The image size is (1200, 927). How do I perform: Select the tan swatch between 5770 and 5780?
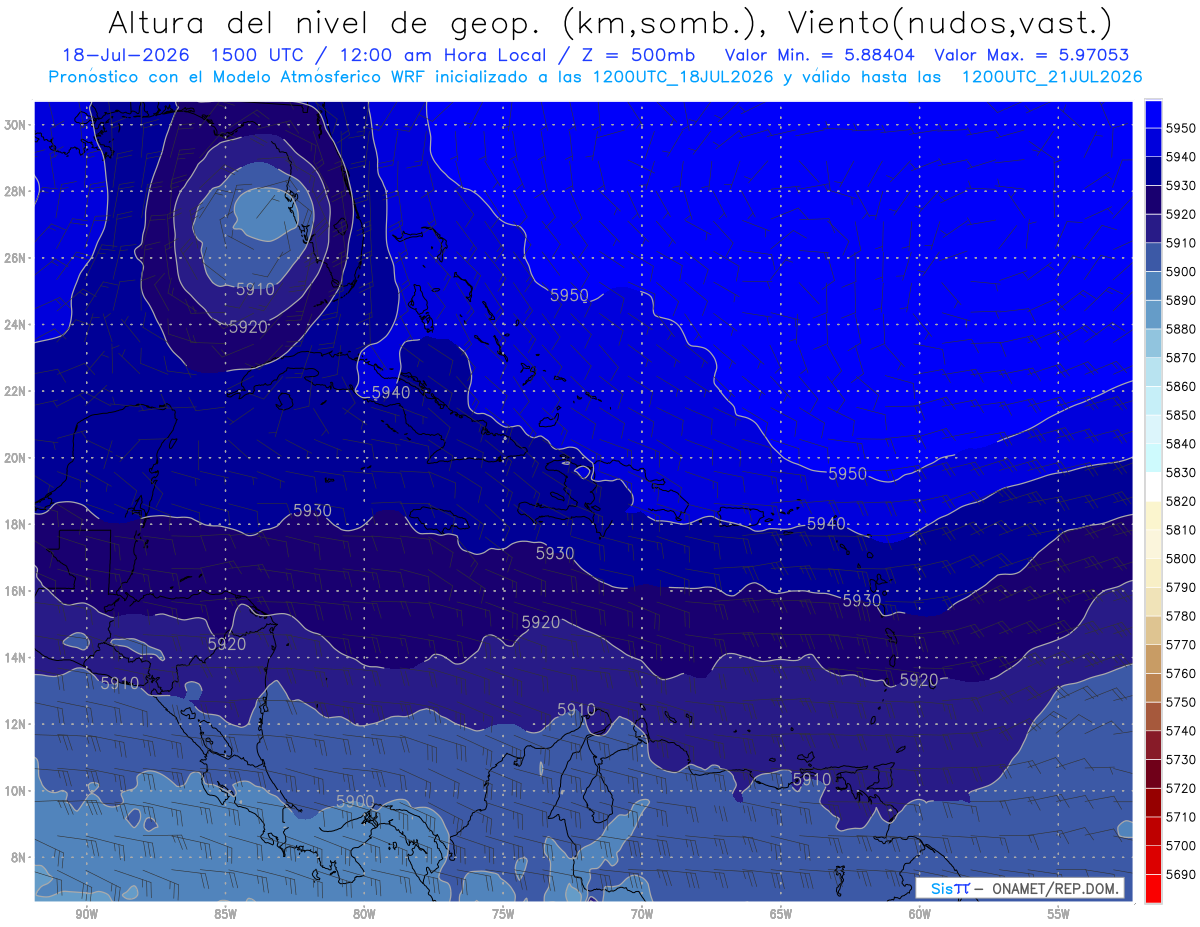[x=1153, y=630]
